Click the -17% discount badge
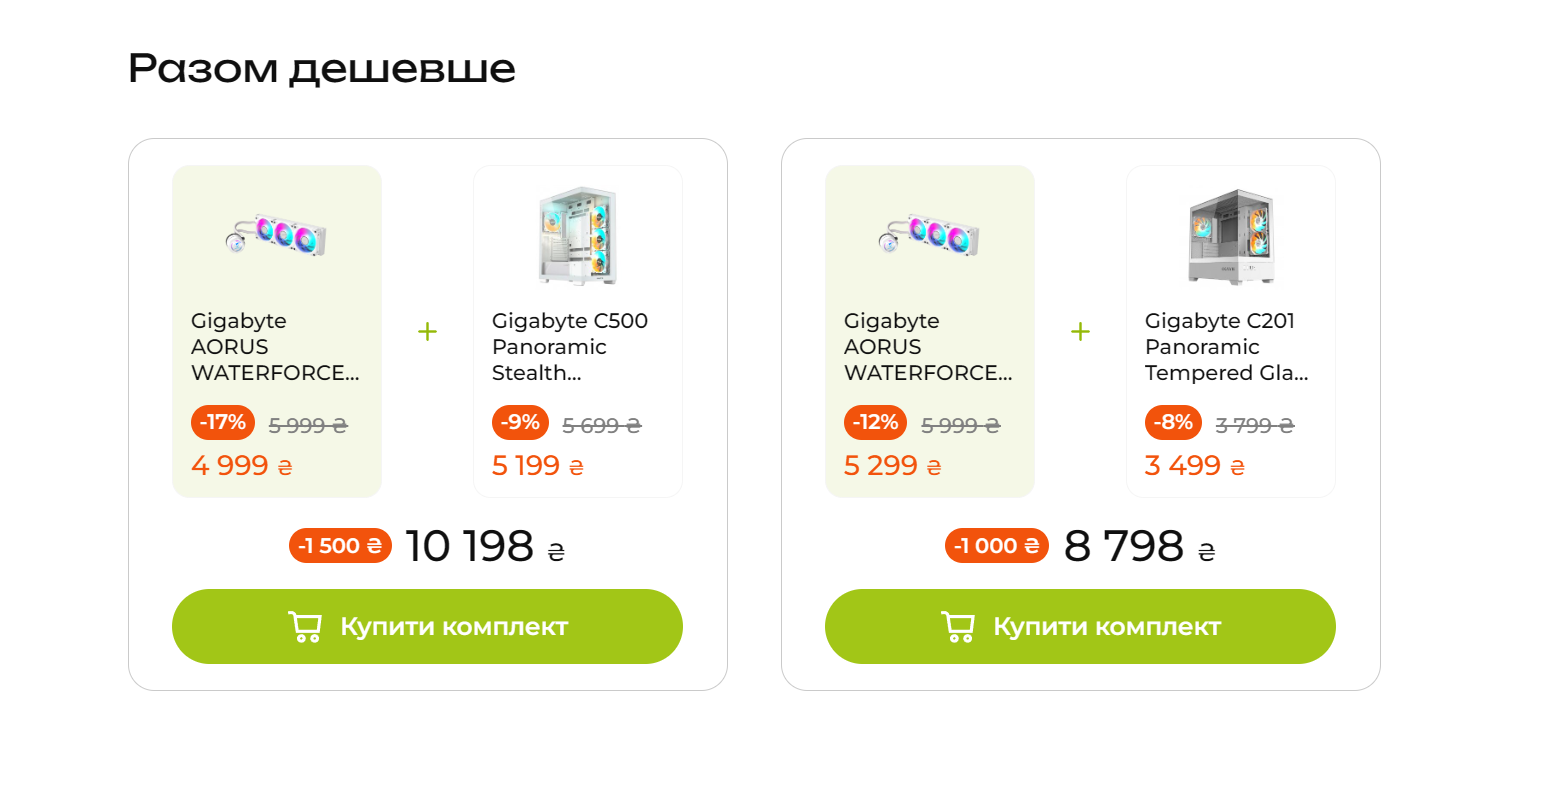This screenshot has width=1562, height=790. (x=223, y=423)
